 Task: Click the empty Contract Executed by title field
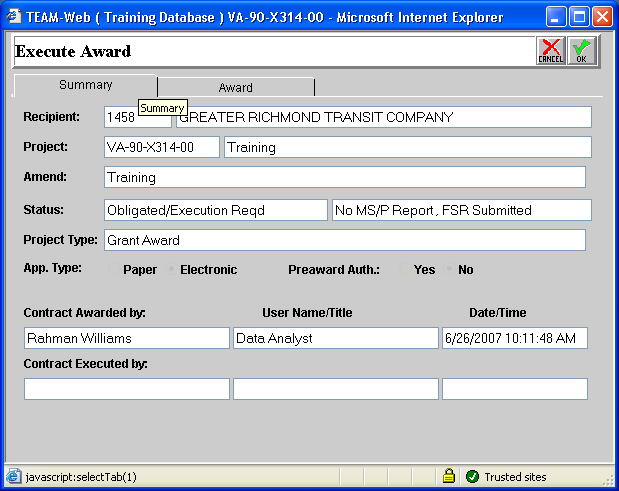coord(336,389)
